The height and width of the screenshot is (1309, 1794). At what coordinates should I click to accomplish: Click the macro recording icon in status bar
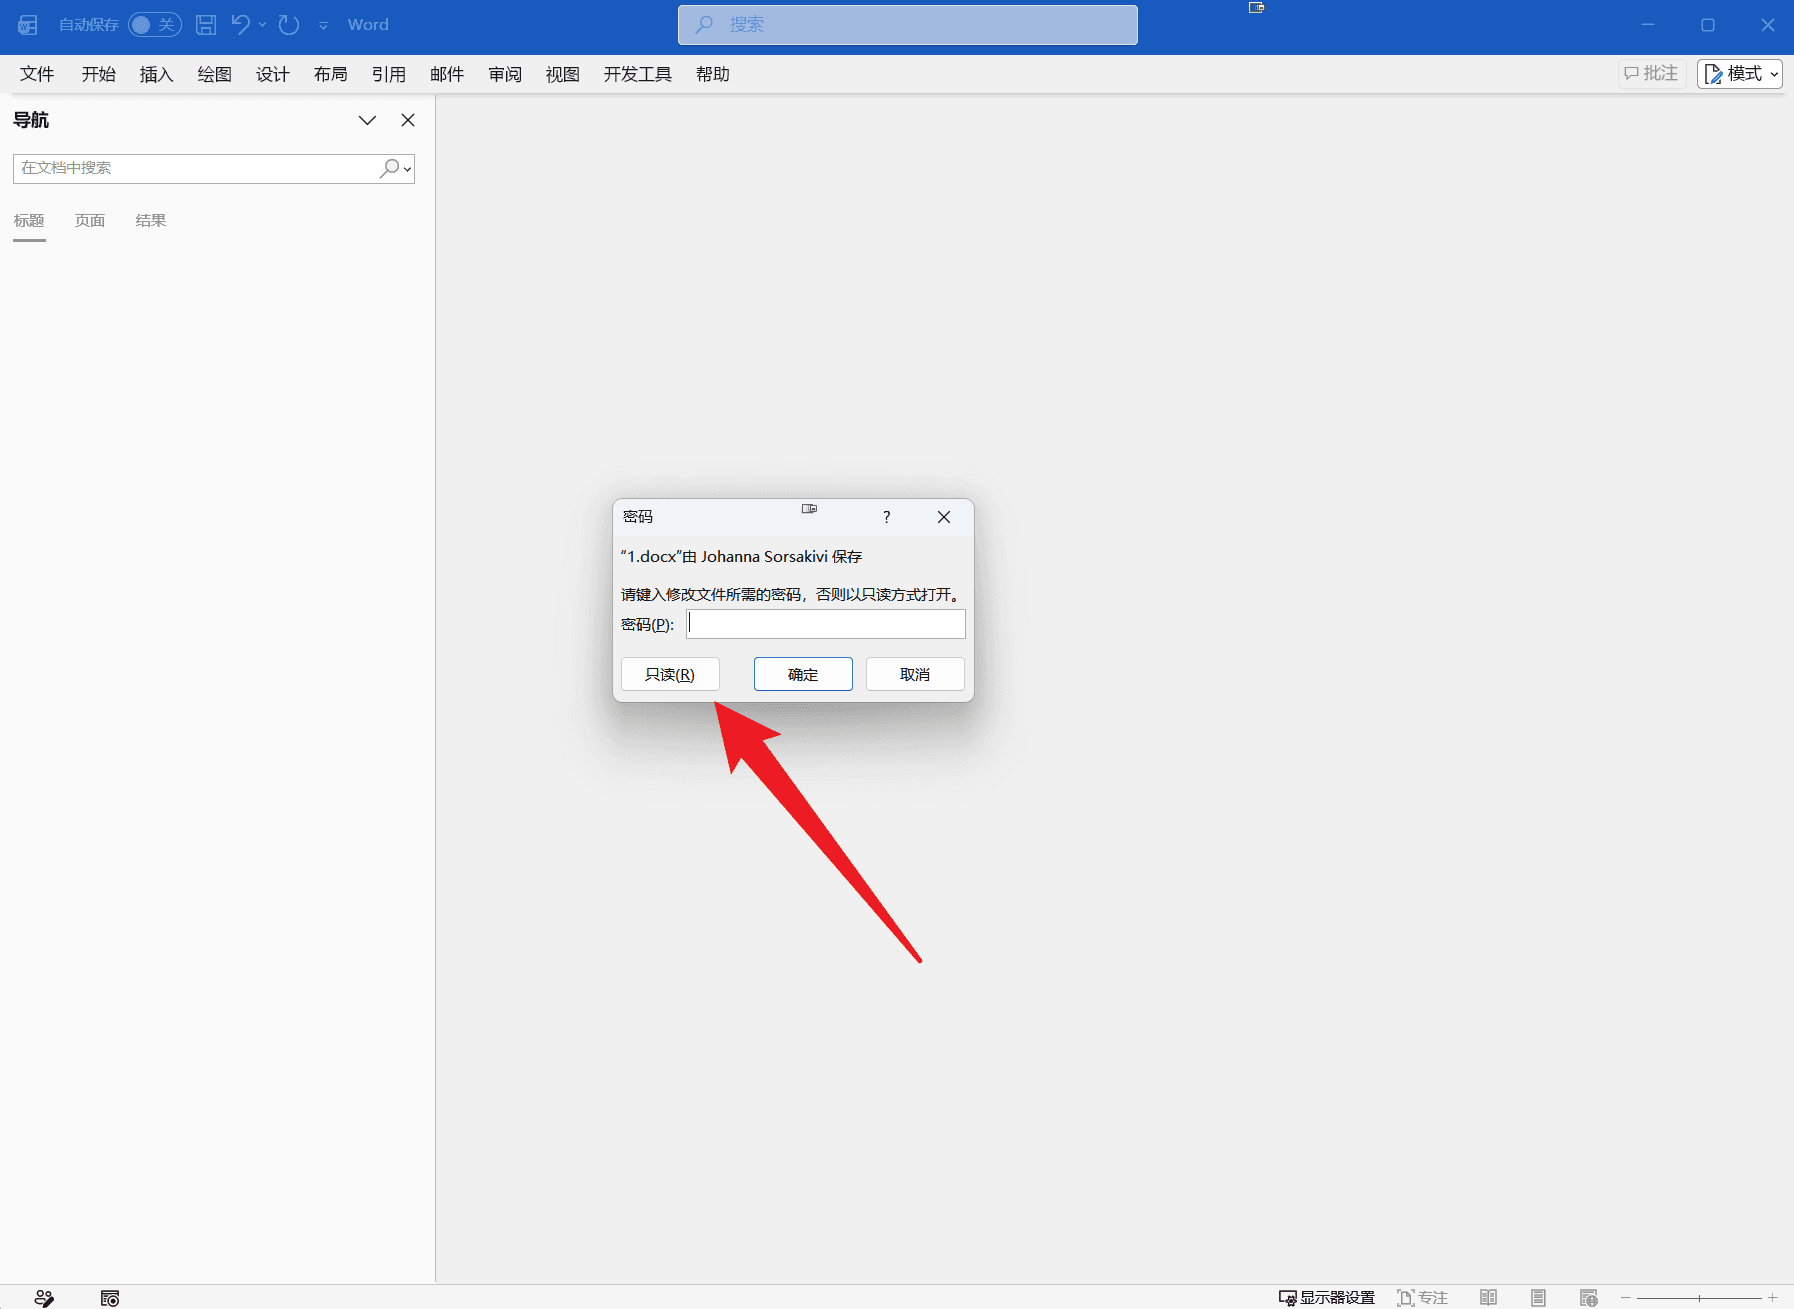[x=110, y=1298]
